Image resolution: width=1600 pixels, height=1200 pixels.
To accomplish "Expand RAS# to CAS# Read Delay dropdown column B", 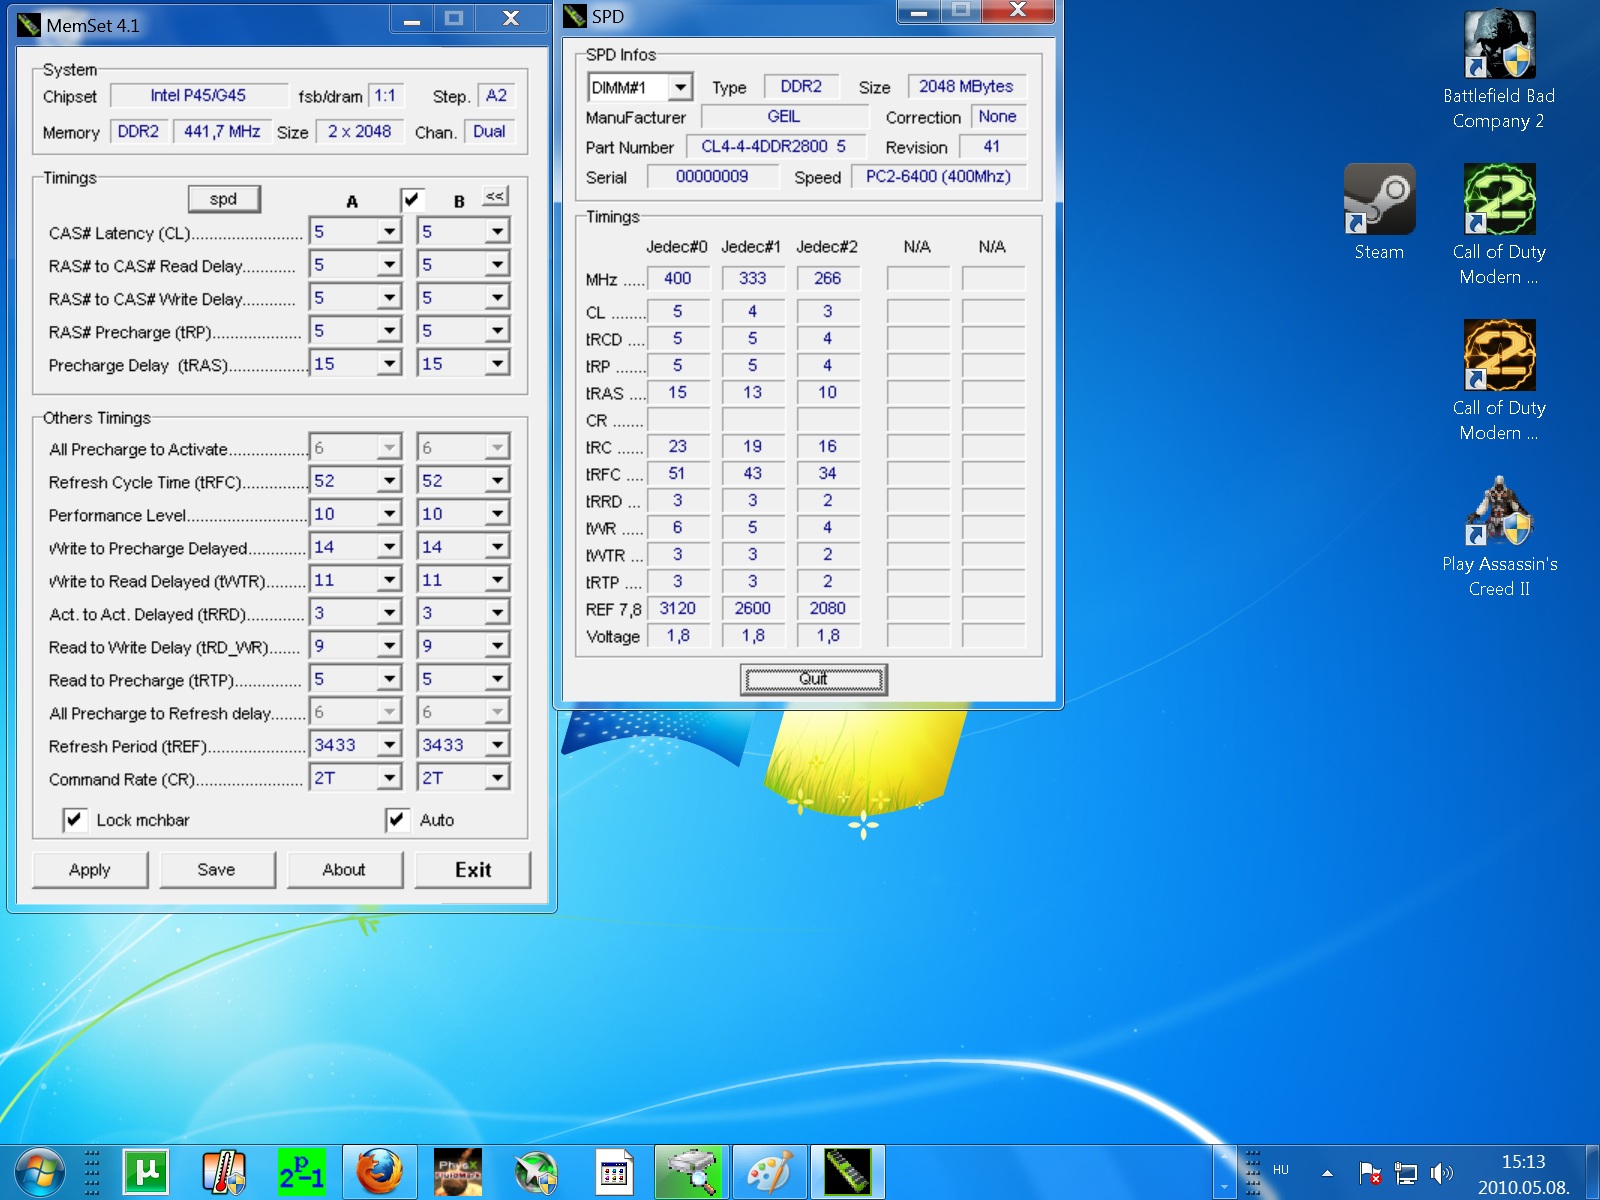I will (x=497, y=265).
